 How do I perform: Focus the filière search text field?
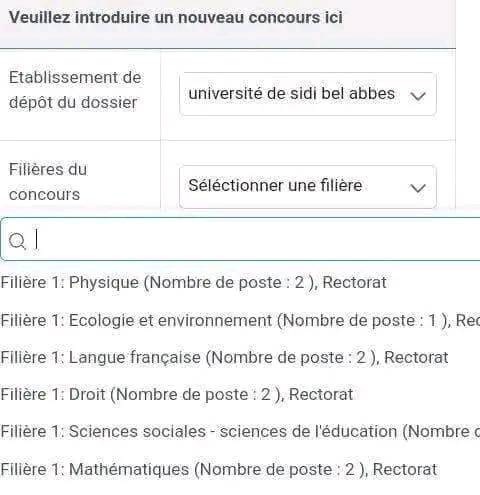[x=240, y=239]
